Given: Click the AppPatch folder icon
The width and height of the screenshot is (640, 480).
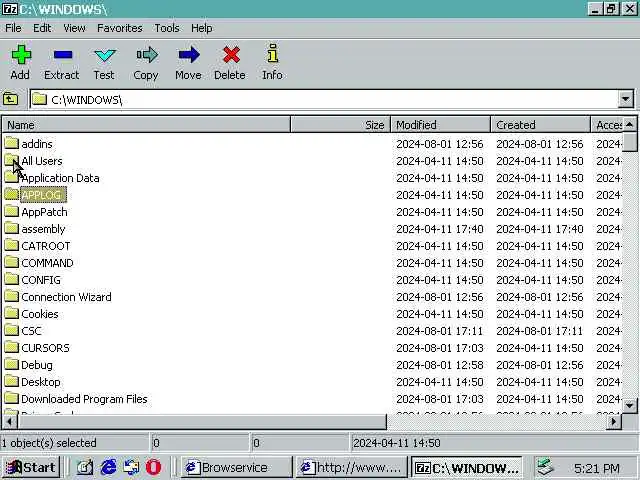Looking at the screenshot, I should pyautogui.click(x=11, y=211).
